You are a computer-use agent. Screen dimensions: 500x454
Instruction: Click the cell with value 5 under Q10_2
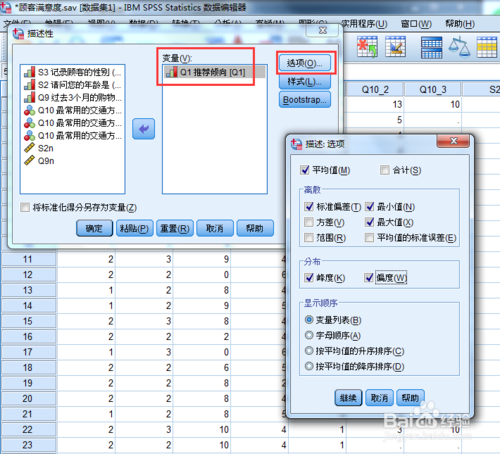tap(375, 120)
